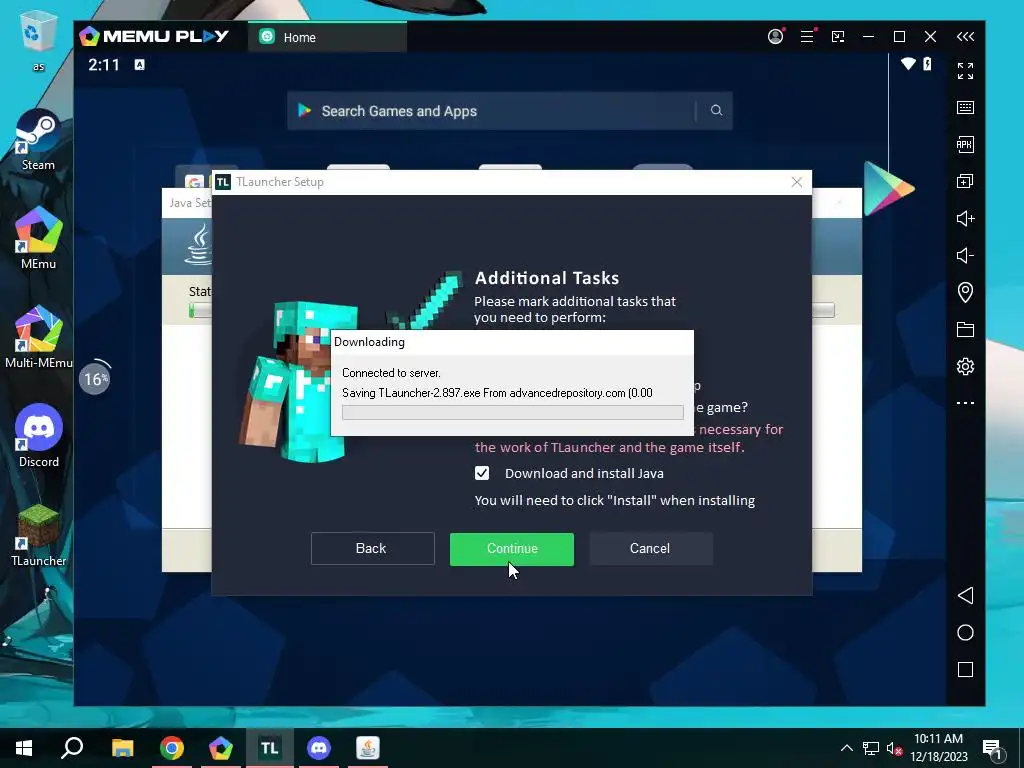Open the multi-window add icon in MEmu sidebar
1024x768 pixels.
965,181
